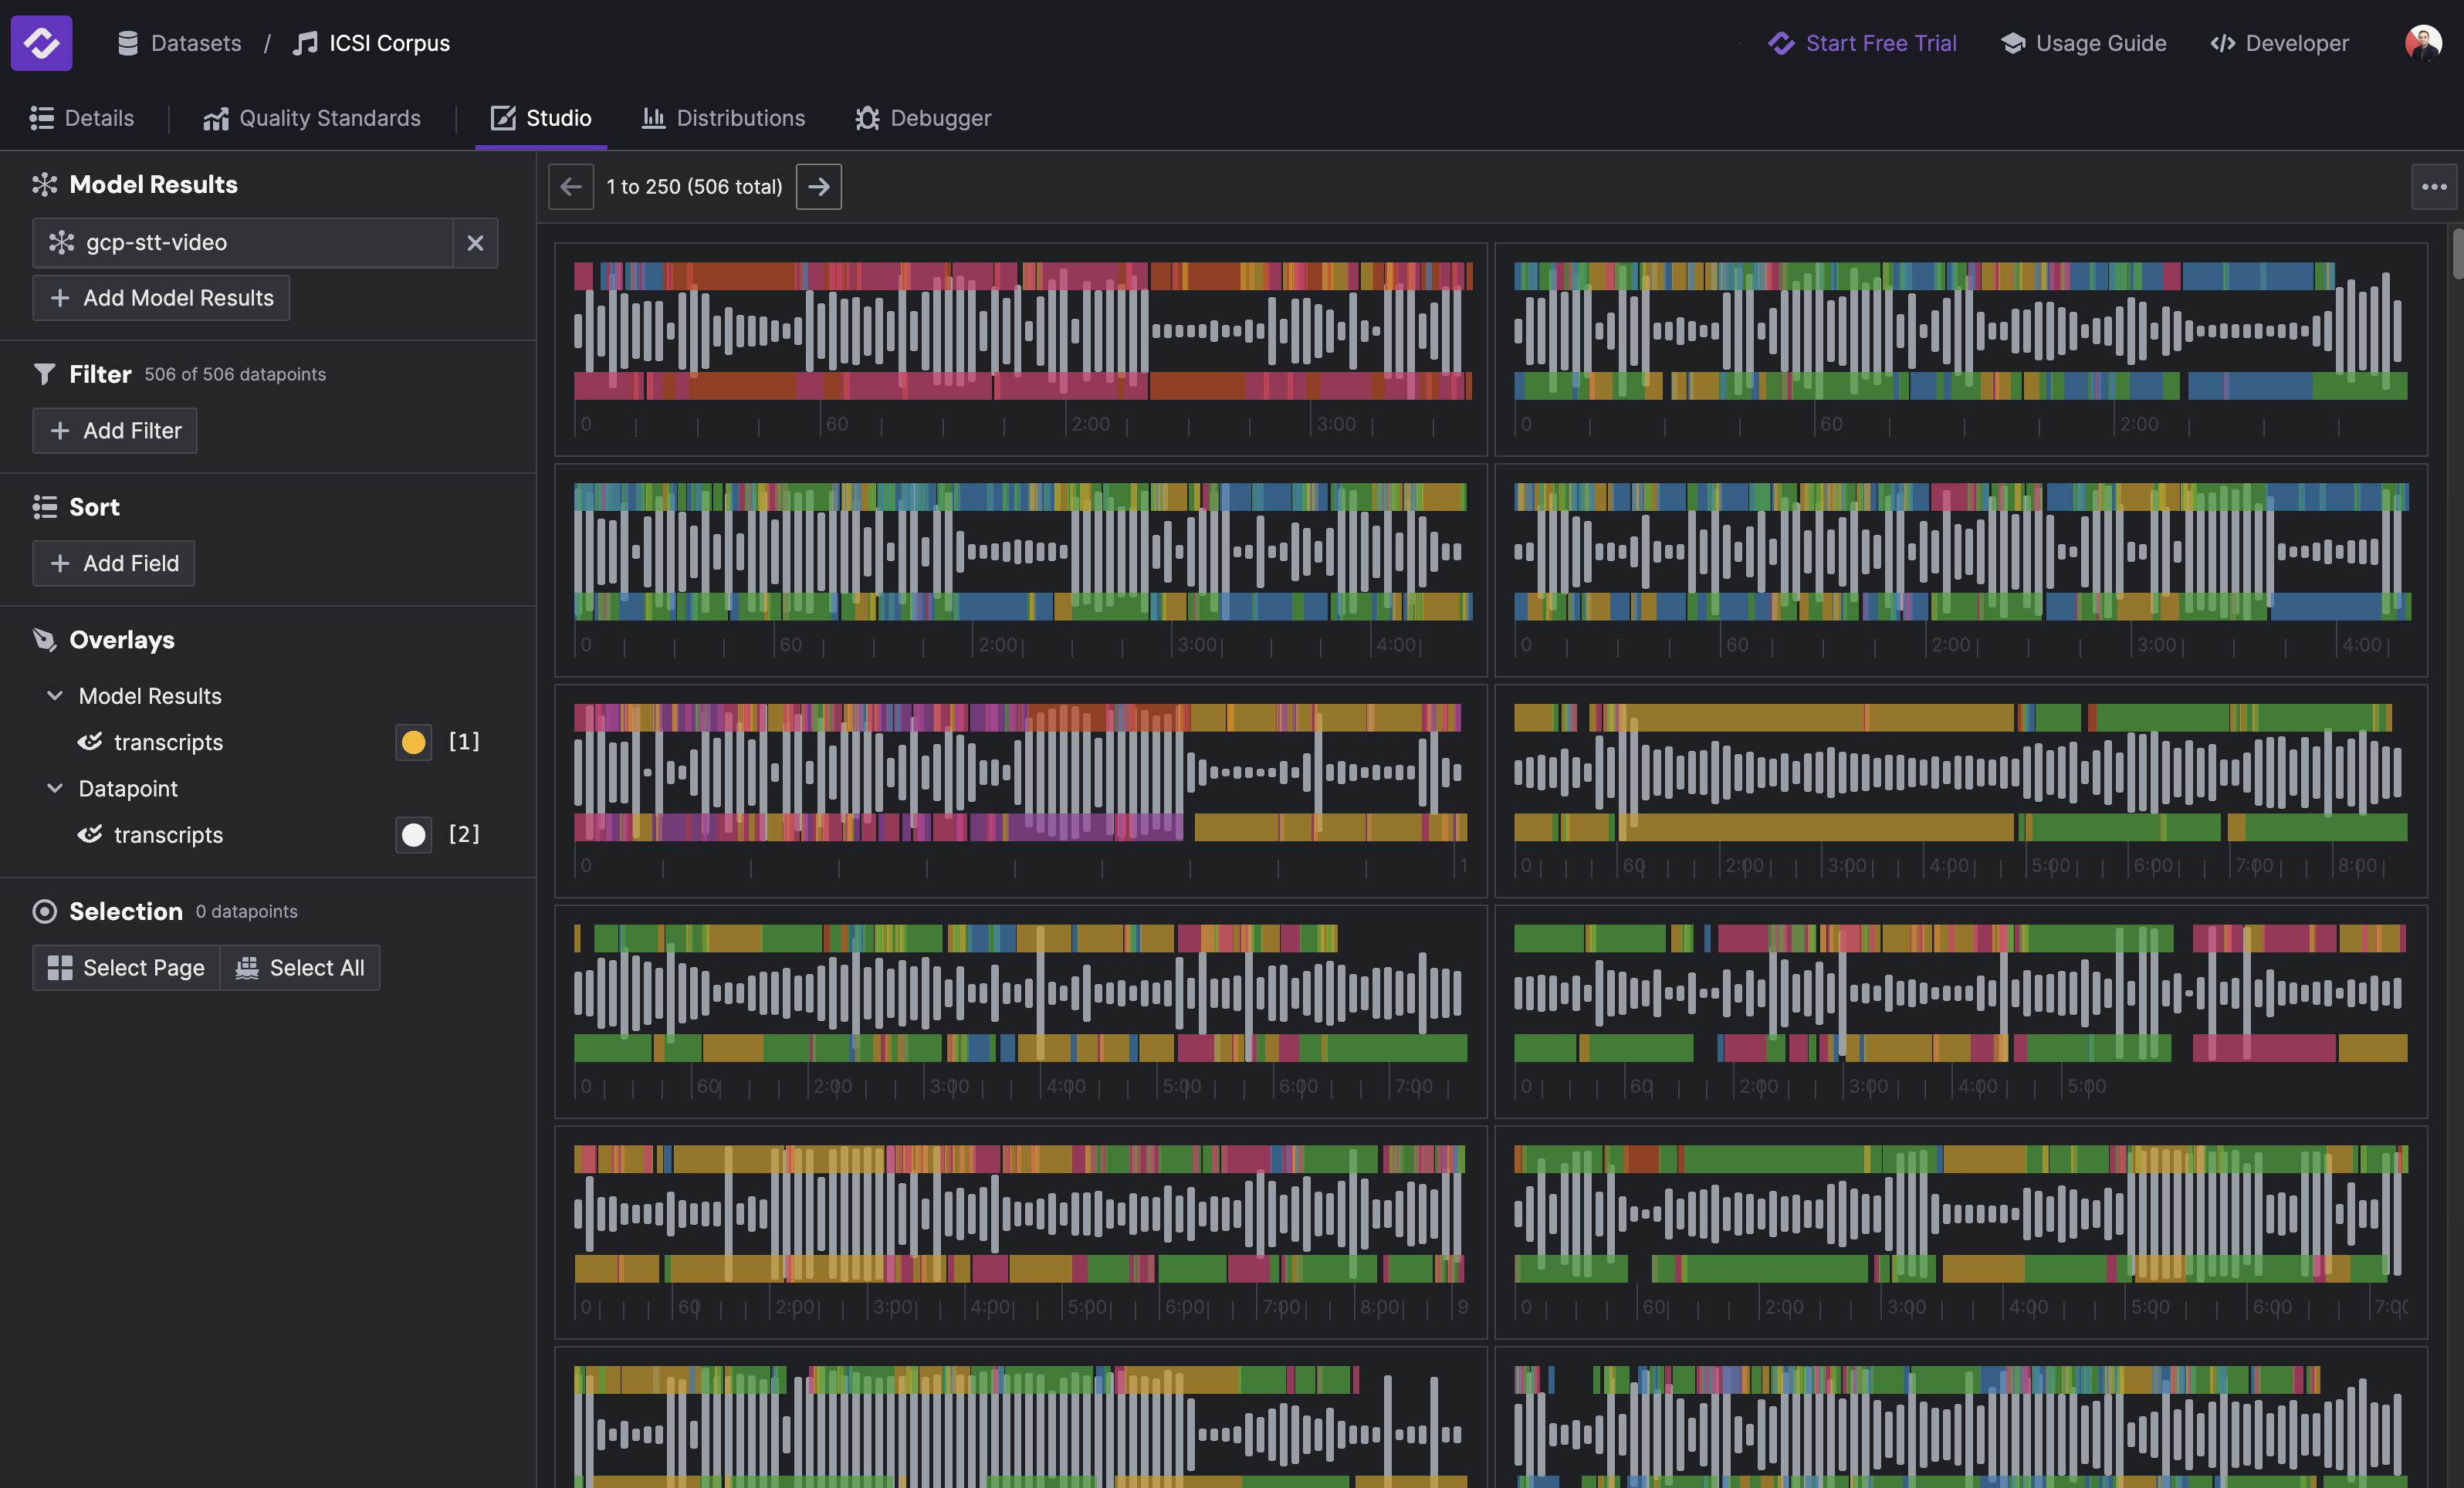Collapse the Datapoint overlay section

tap(55, 788)
